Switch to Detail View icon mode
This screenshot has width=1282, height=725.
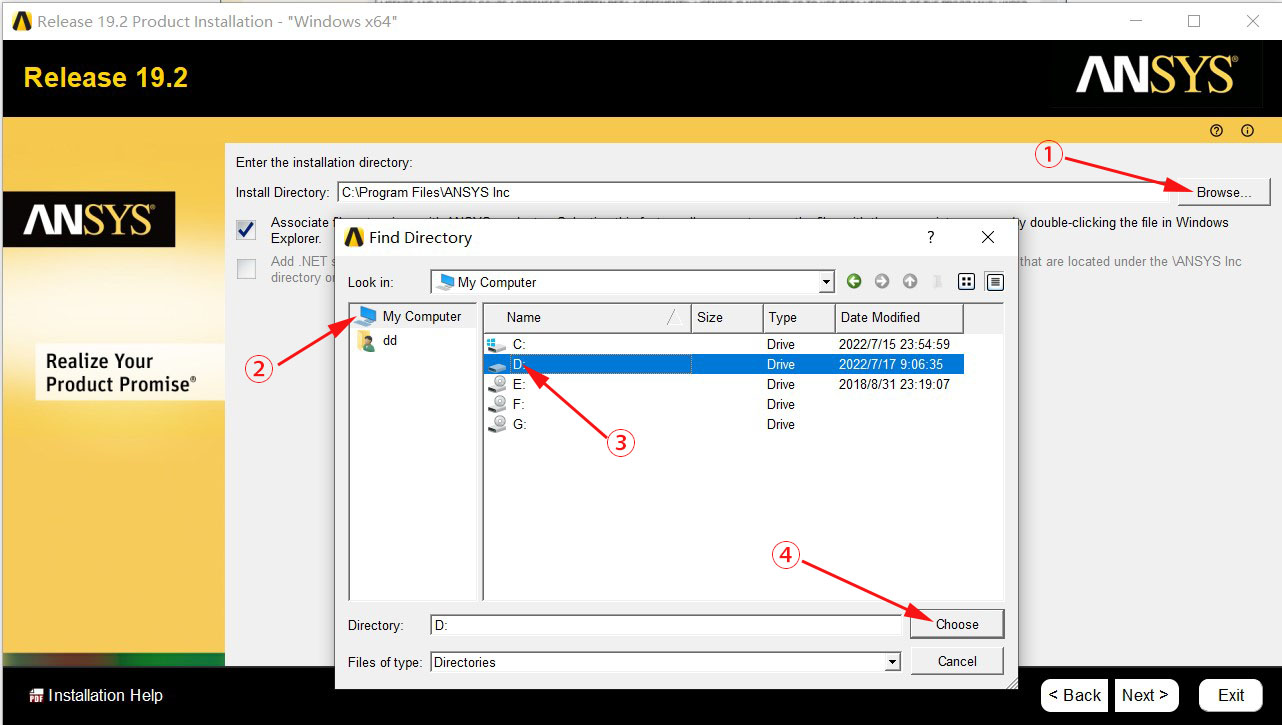(994, 282)
